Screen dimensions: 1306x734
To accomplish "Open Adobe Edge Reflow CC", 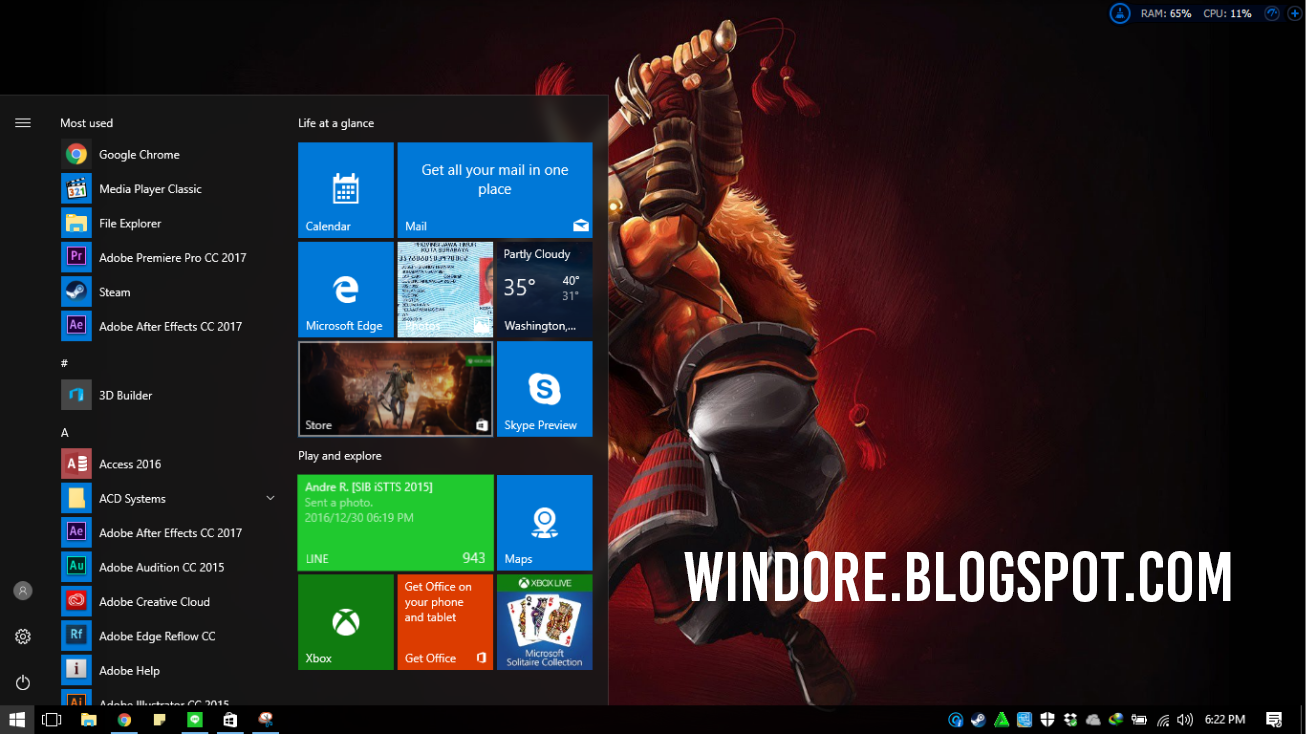I will pos(168,636).
